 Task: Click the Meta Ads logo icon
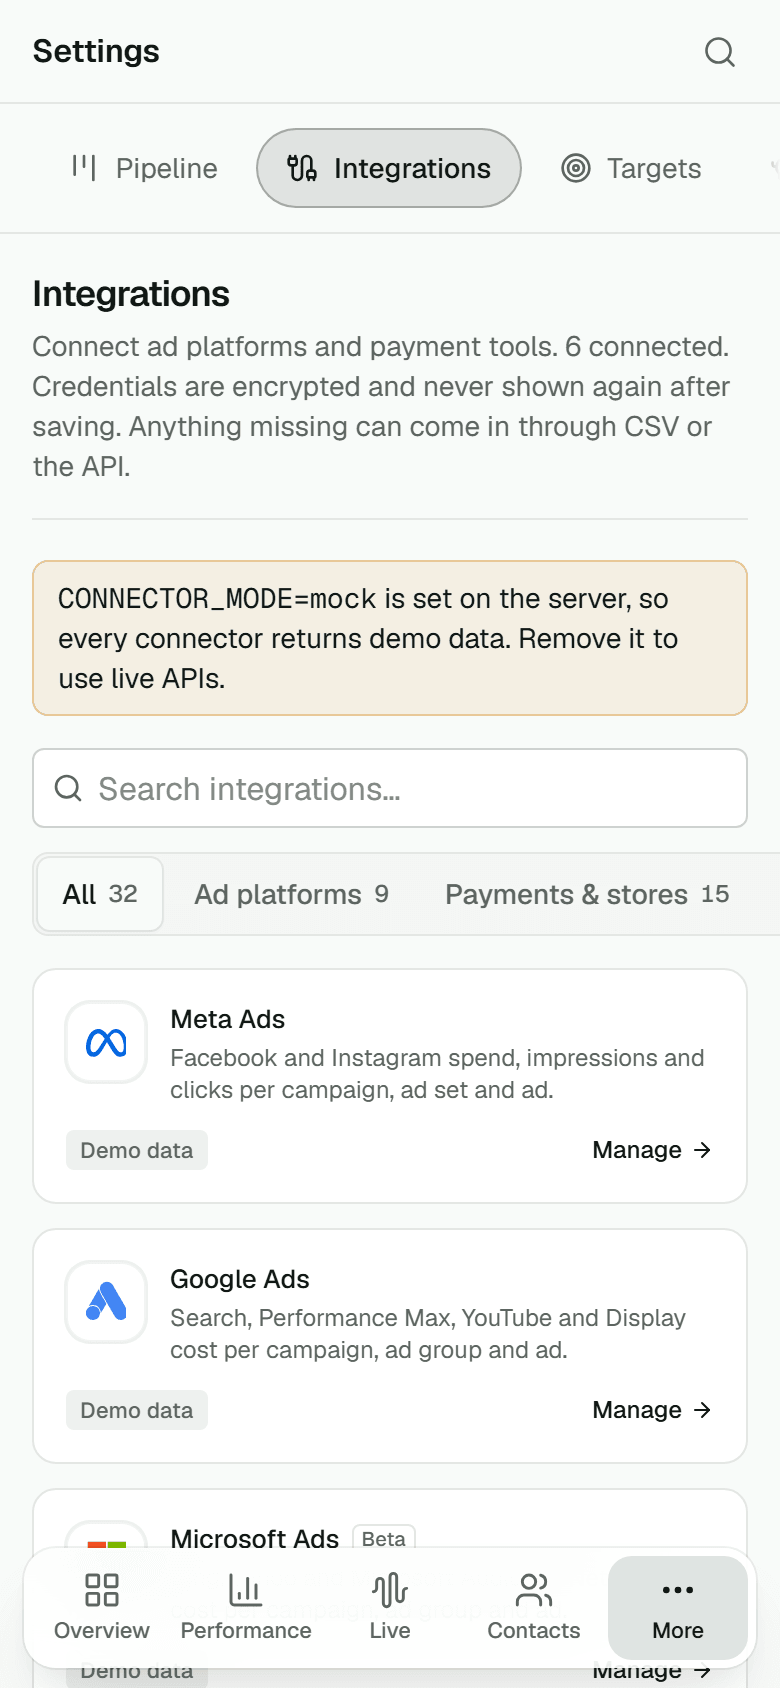point(106,1043)
